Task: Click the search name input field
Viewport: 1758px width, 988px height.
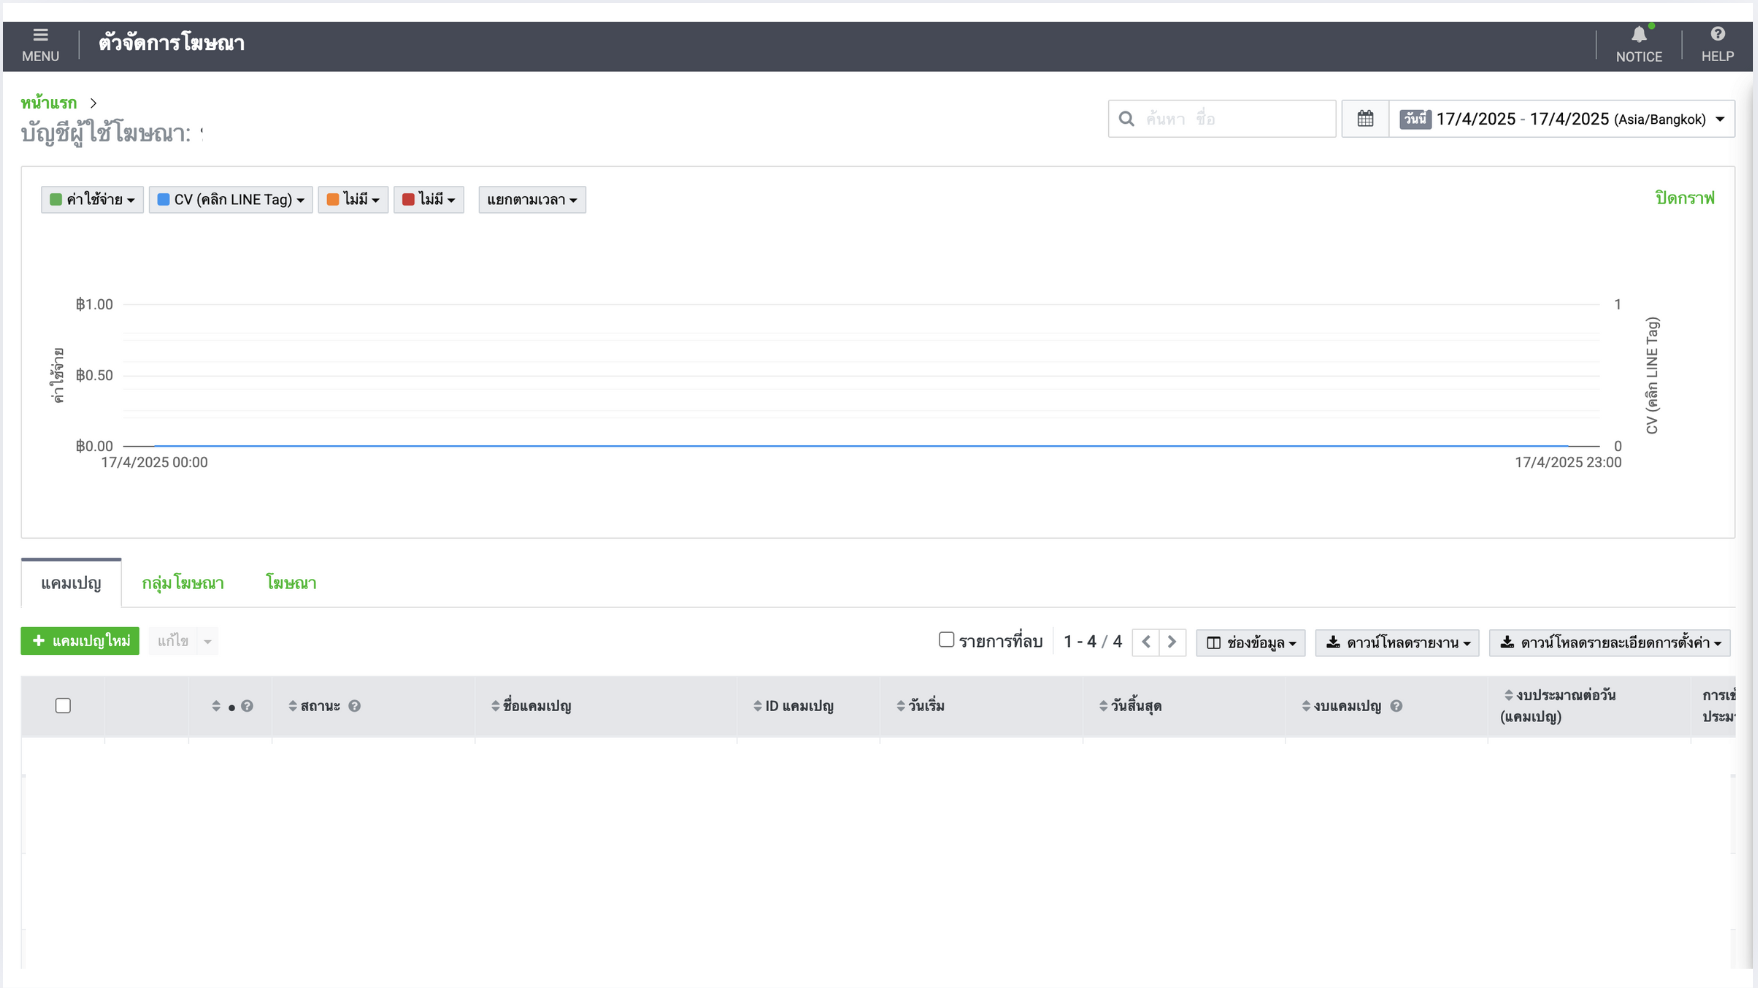Action: (1236, 119)
